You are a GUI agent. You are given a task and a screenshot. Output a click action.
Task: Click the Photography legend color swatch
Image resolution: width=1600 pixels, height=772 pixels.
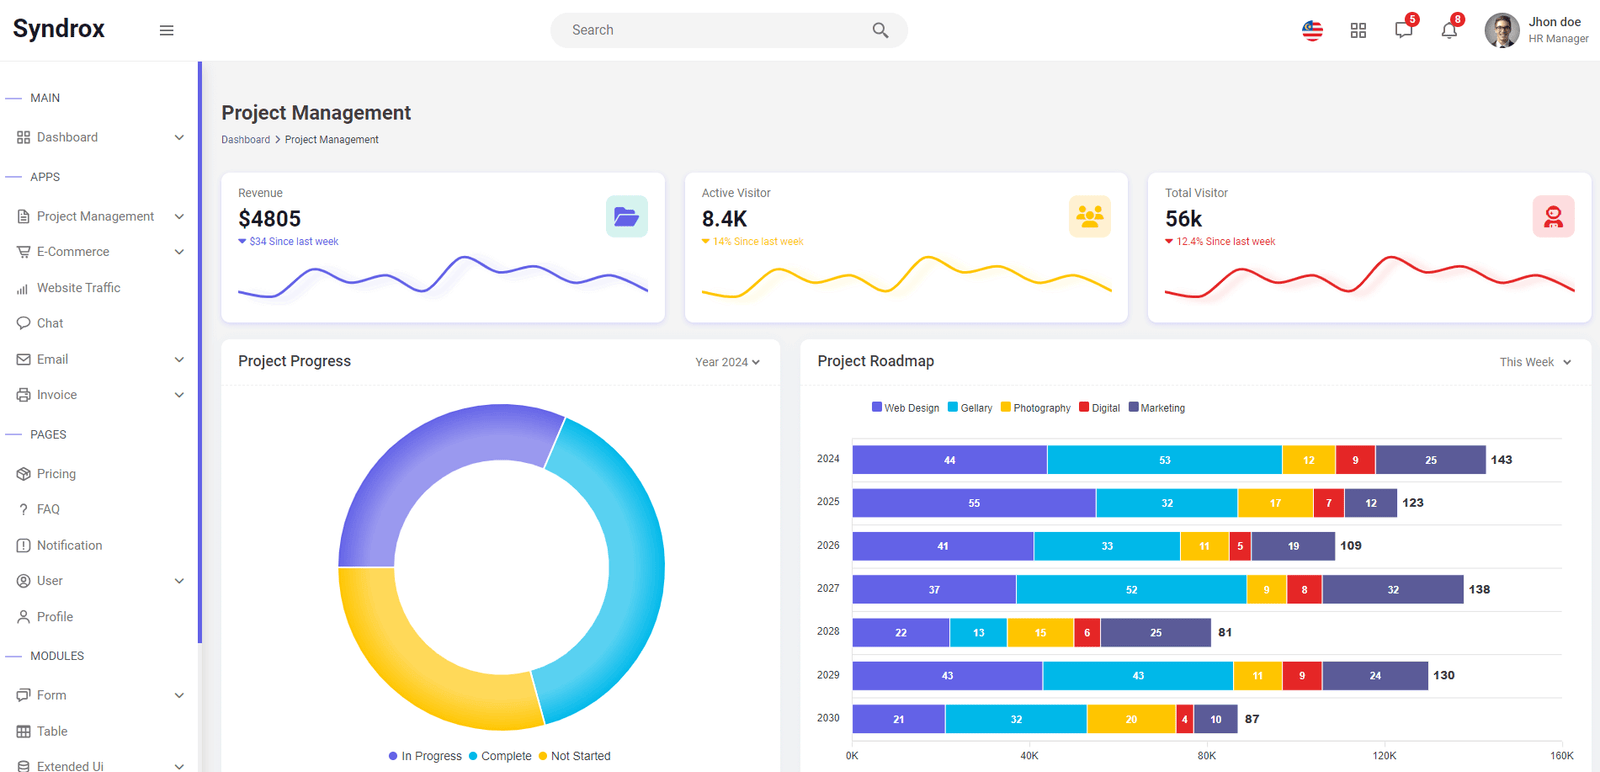(x=1006, y=407)
